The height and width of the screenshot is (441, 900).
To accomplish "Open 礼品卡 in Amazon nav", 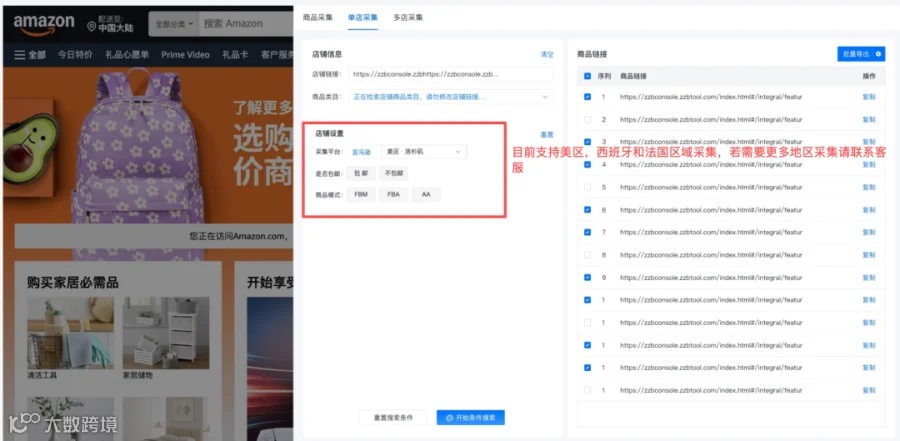I will pos(235,55).
